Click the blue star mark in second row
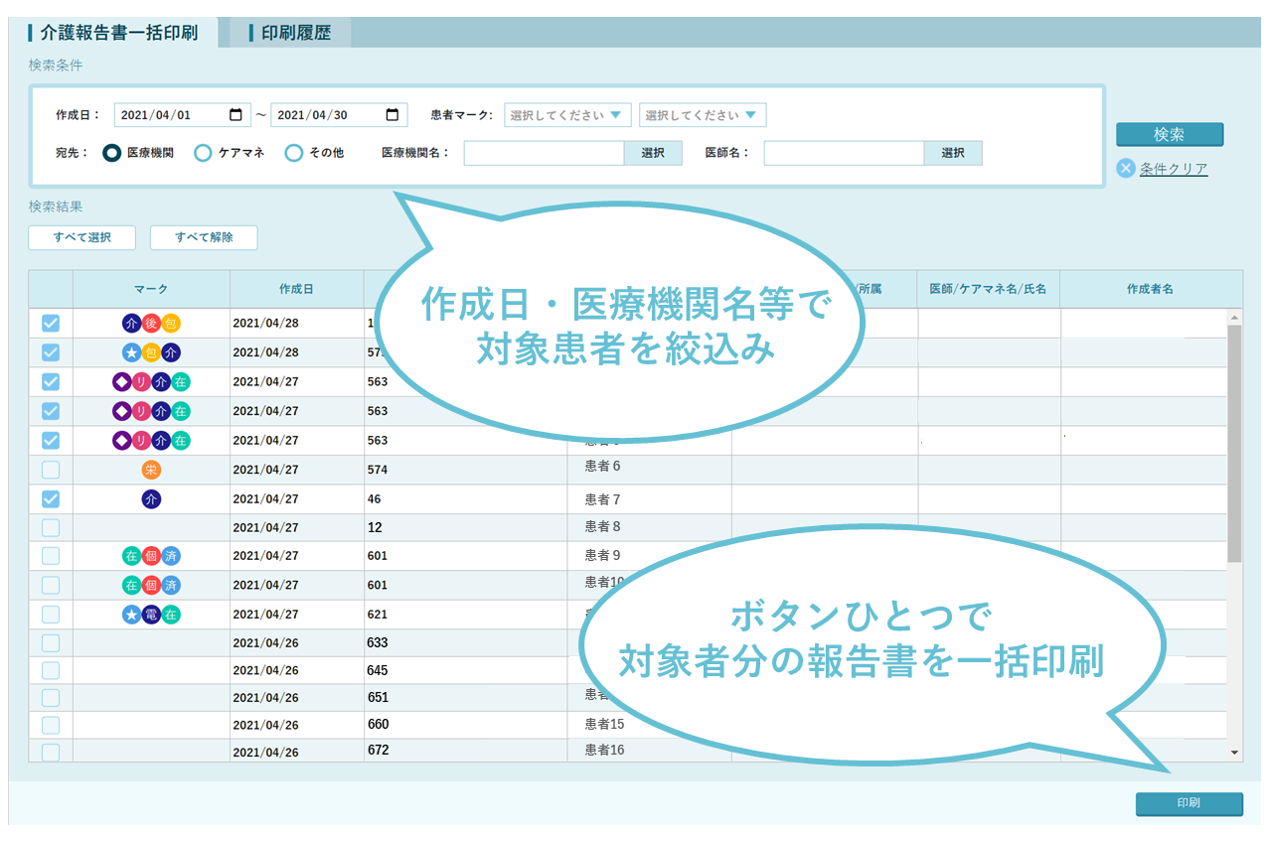 tap(131, 352)
